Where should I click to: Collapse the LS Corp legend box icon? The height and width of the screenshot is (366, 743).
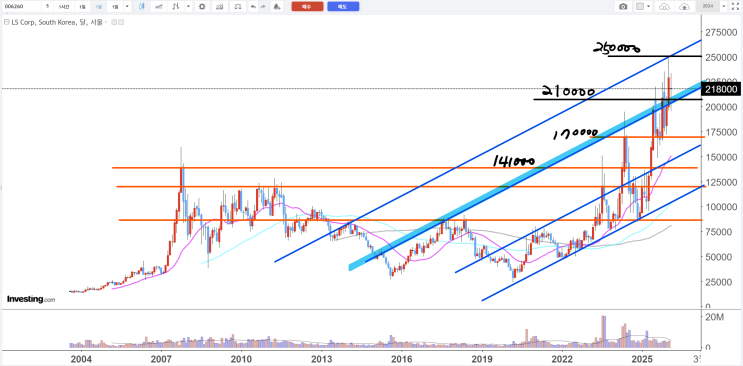pyautogui.click(x=6, y=22)
